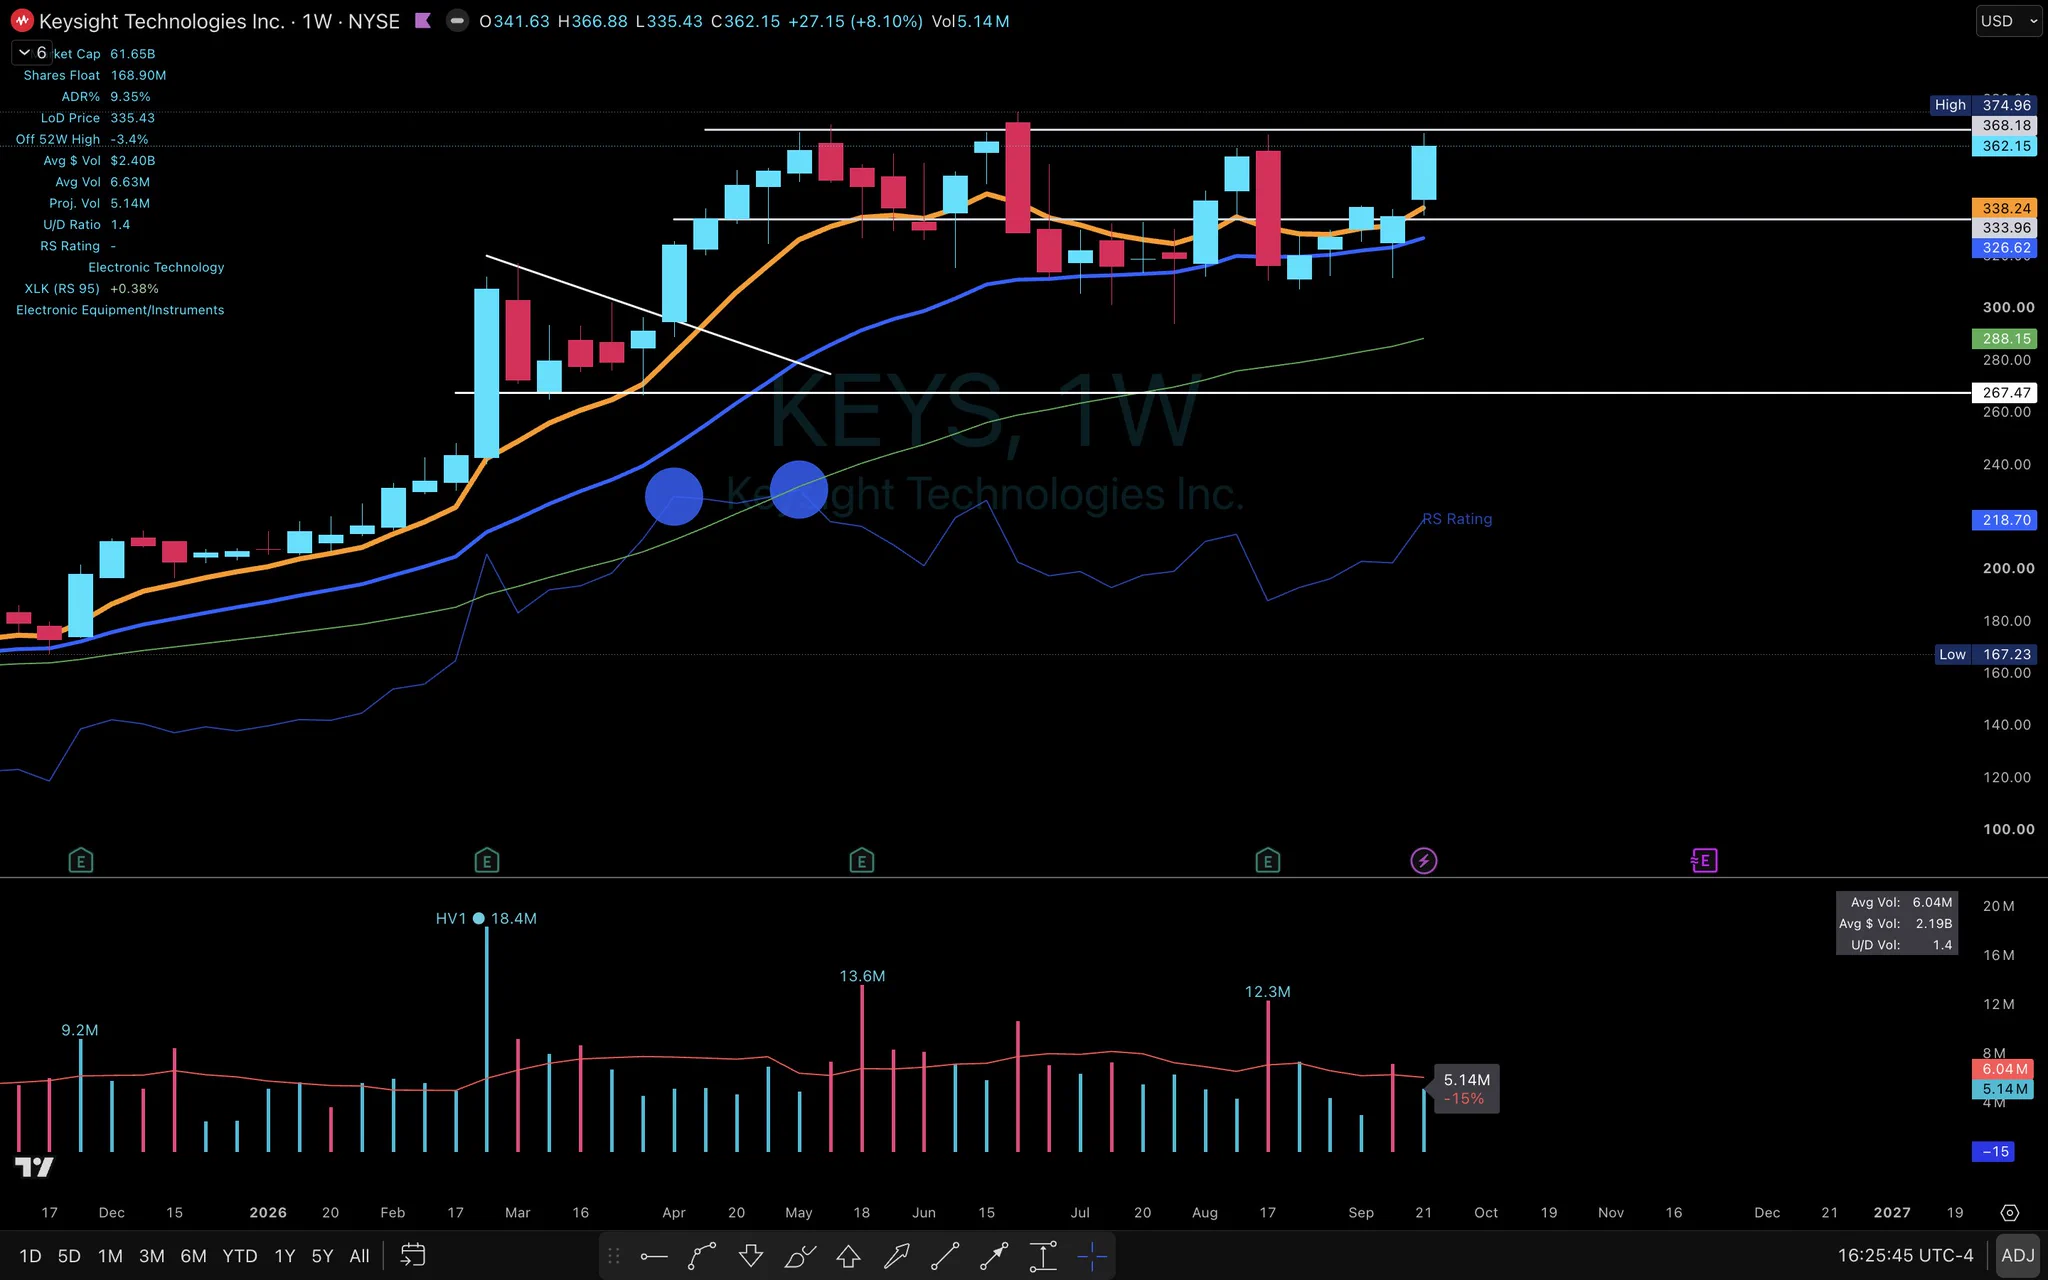Switch to the YTD date range
Image resolution: width=2048 pixels, height=1280 pixels.
click(240, 1256)
